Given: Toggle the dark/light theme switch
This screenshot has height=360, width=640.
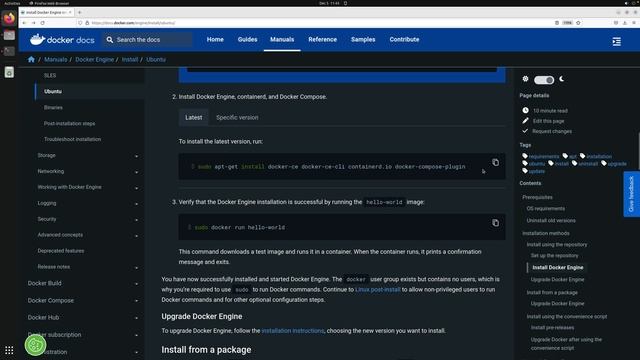Looking at the screenshot, I should (x=544, y=80).
